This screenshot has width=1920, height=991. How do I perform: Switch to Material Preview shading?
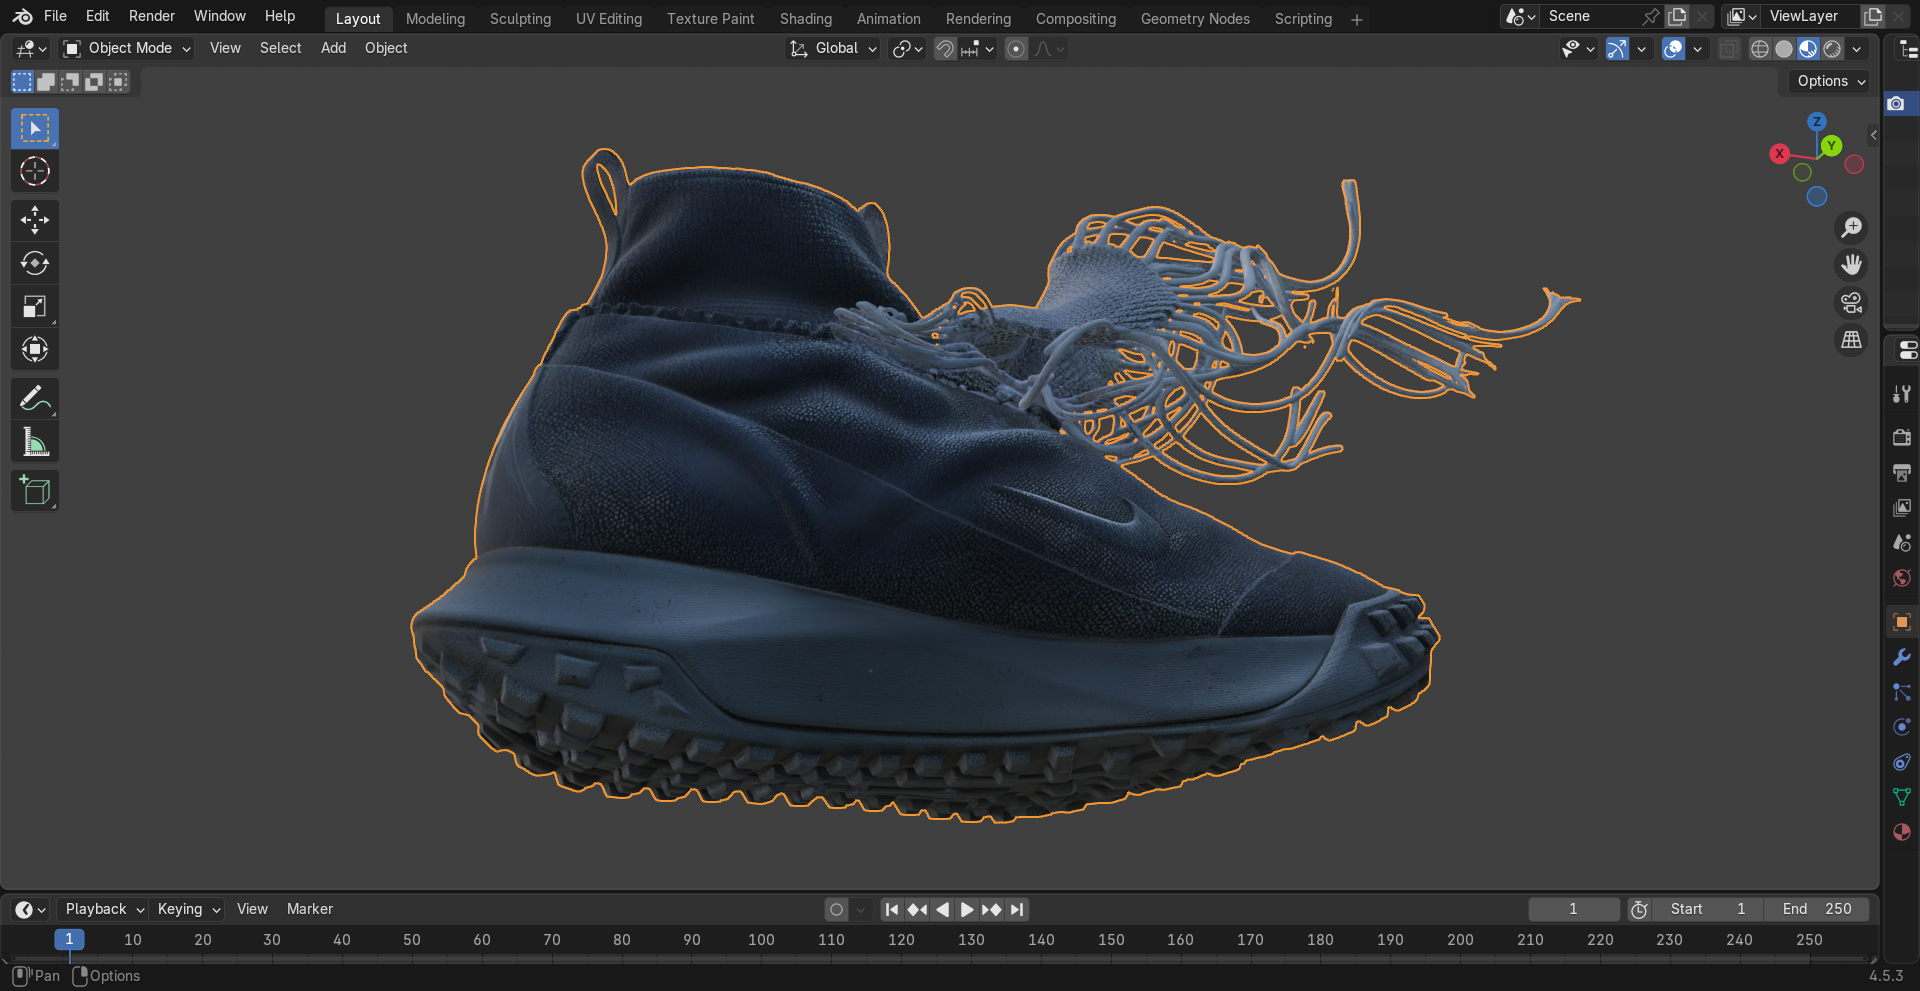pyautogui.click(x=1808, y=49)
